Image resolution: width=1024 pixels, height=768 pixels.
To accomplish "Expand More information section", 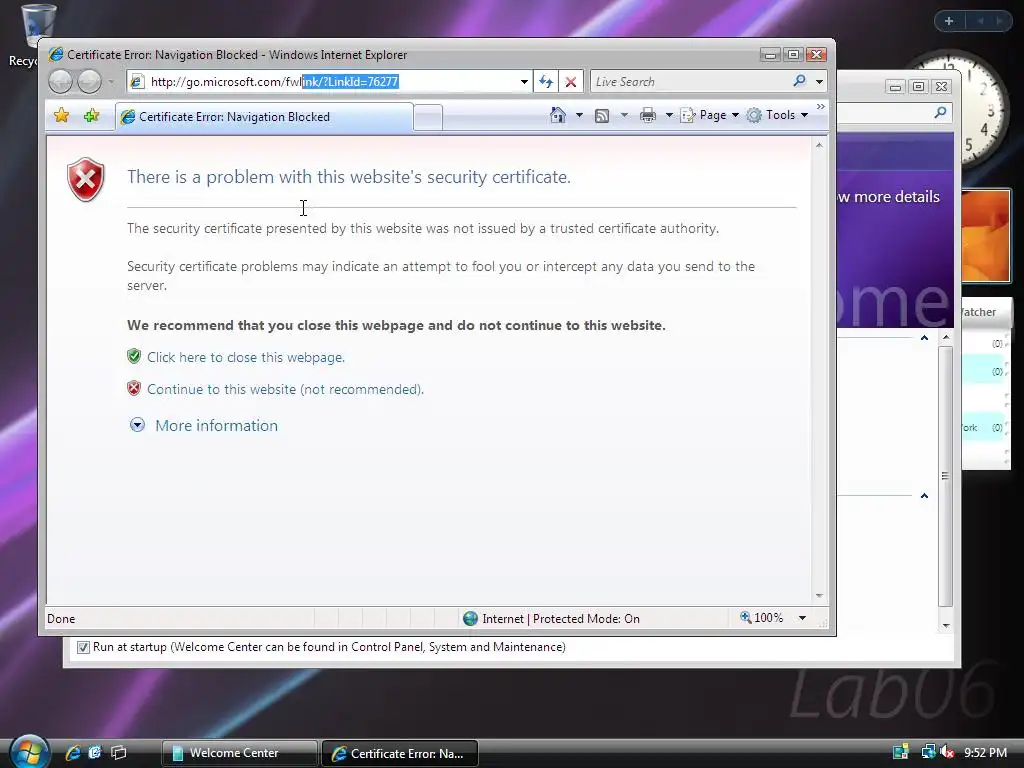I will pos(137,425).
